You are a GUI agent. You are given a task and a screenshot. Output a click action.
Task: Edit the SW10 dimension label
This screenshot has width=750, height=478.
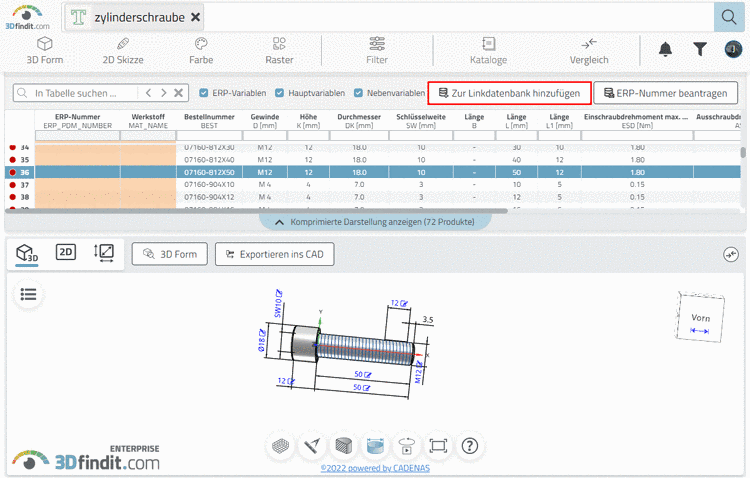[x=278, y=303]
